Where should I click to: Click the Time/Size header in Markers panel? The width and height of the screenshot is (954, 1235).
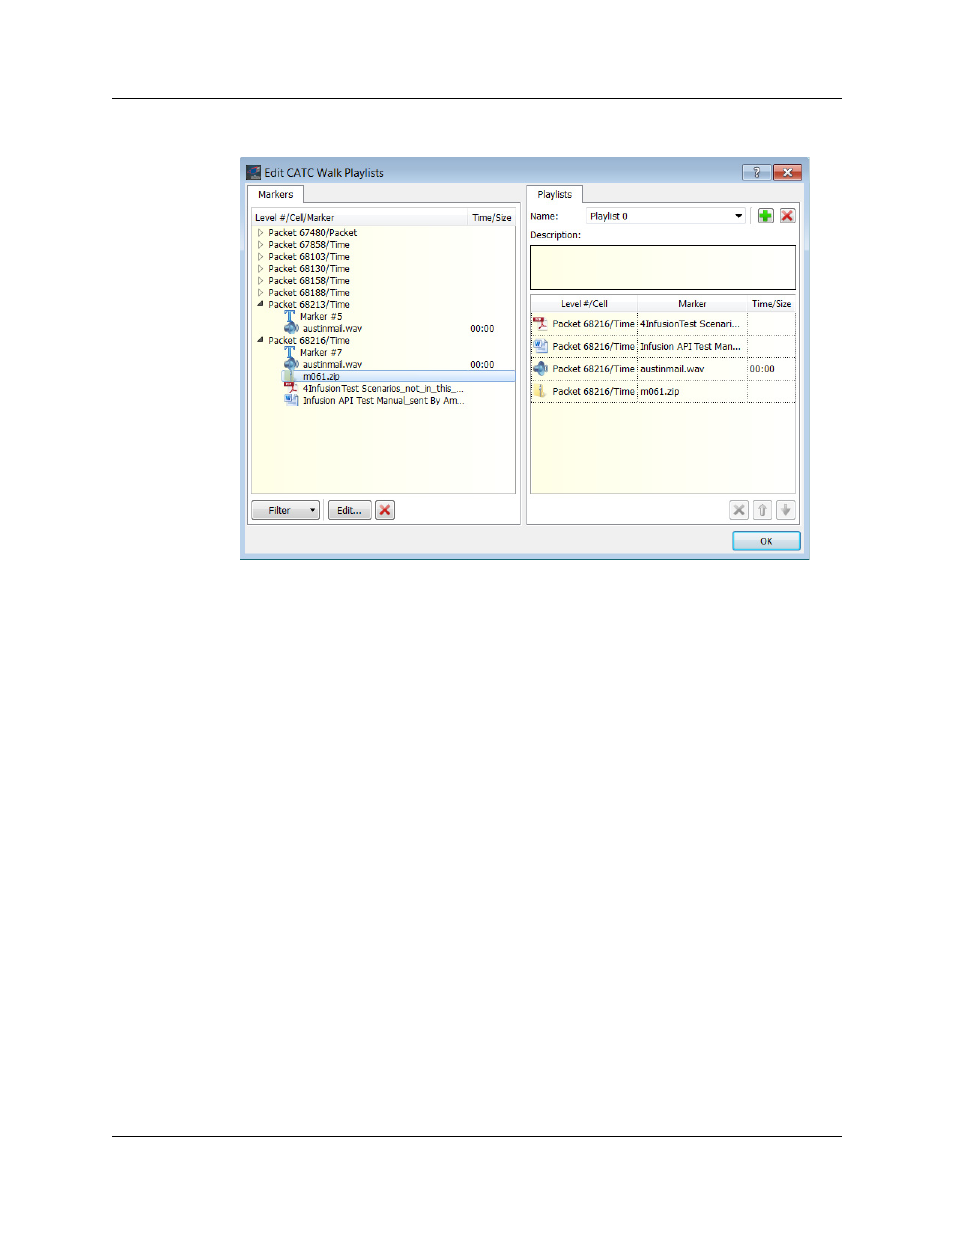click(x=492, y=217)
